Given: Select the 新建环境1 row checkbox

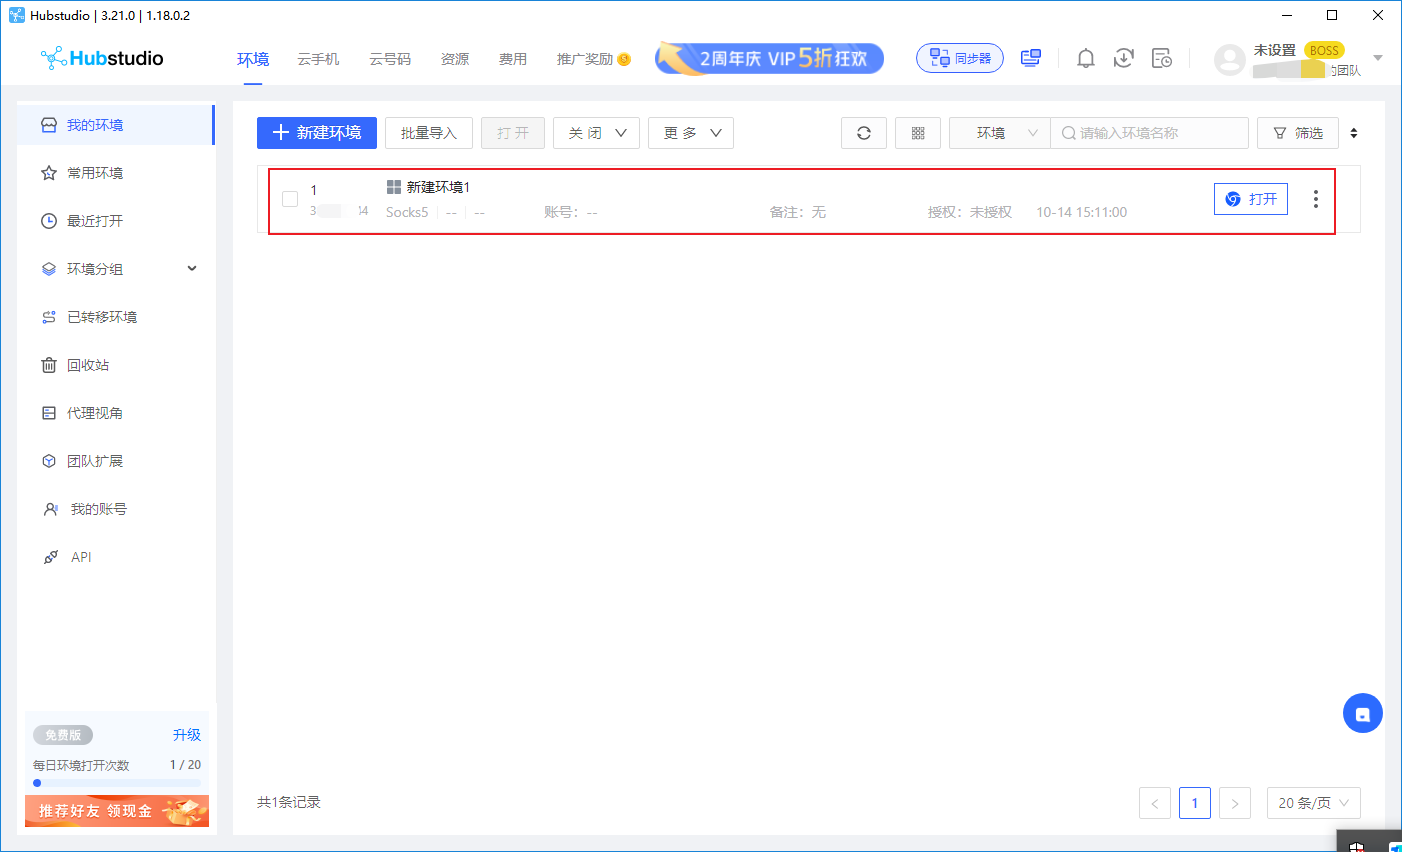Looking at the screenshot, I should 290,198.
